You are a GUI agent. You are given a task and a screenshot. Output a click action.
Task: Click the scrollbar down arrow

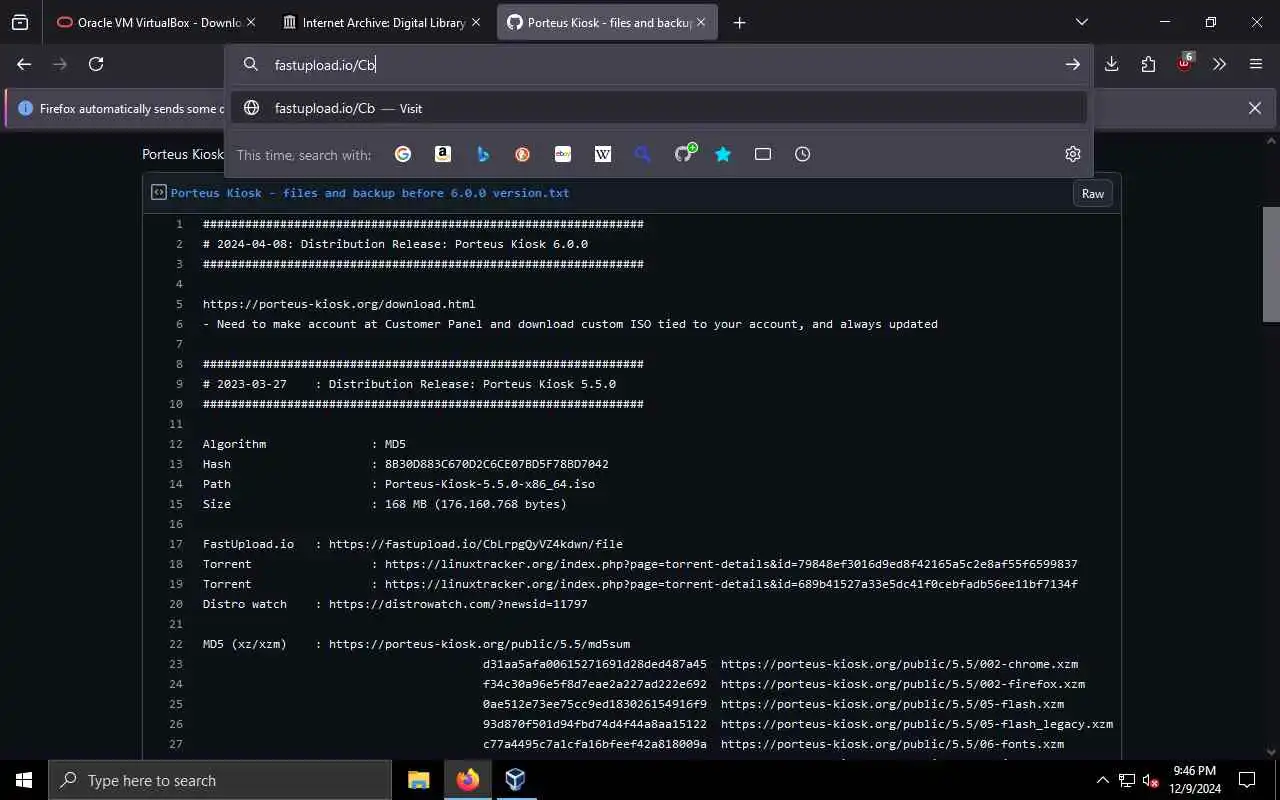[1271, 752]
